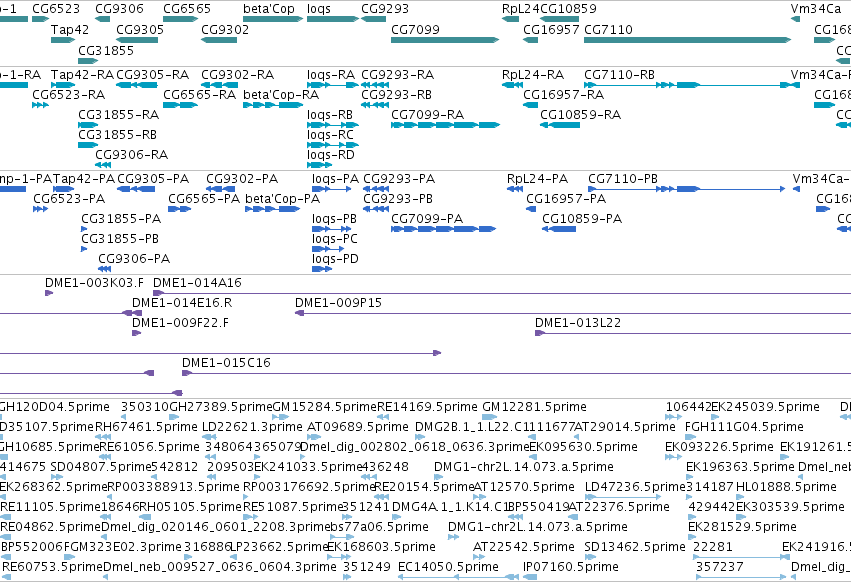
Task: Select the CG9302-RA transcript label
Action: point(238,74)
